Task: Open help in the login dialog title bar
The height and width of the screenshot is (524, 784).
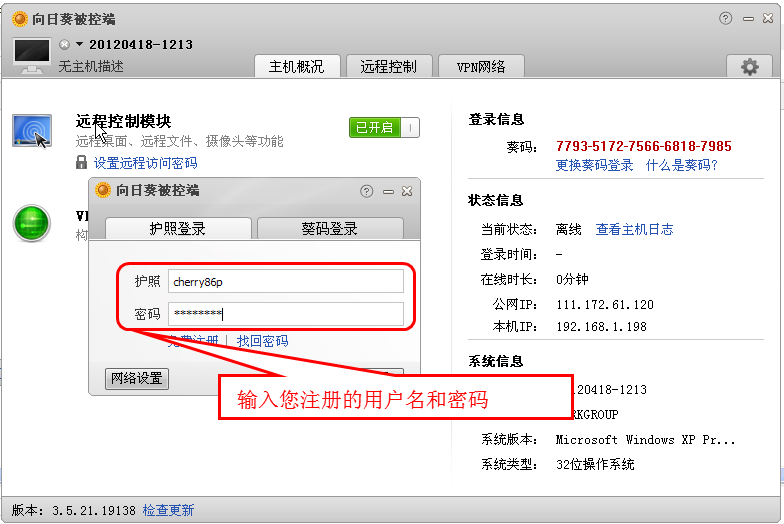Action: 366,191
